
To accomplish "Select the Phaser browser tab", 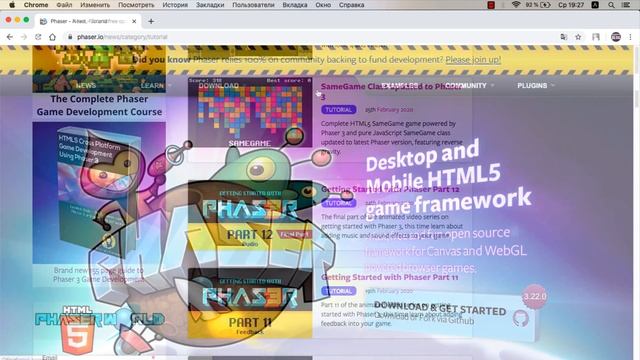I will tap(88, 21).
